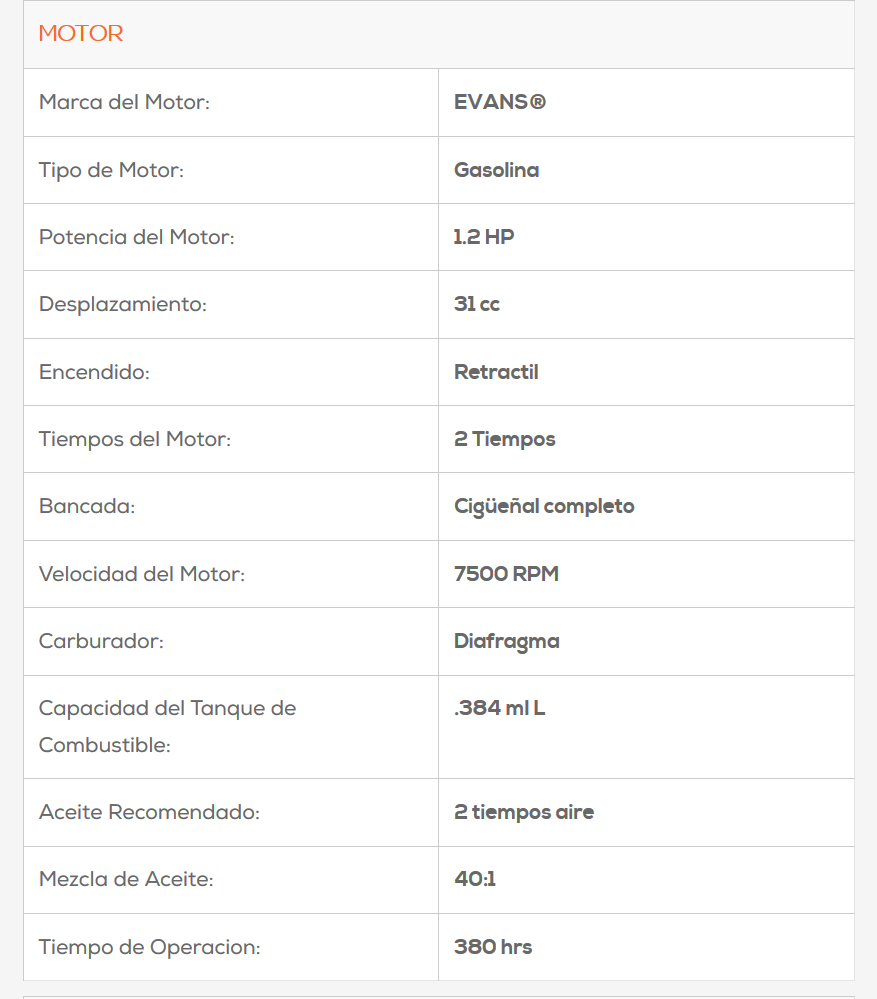Click the Diafragma value text
Screen dimensions: 877x999
point(506,641)
